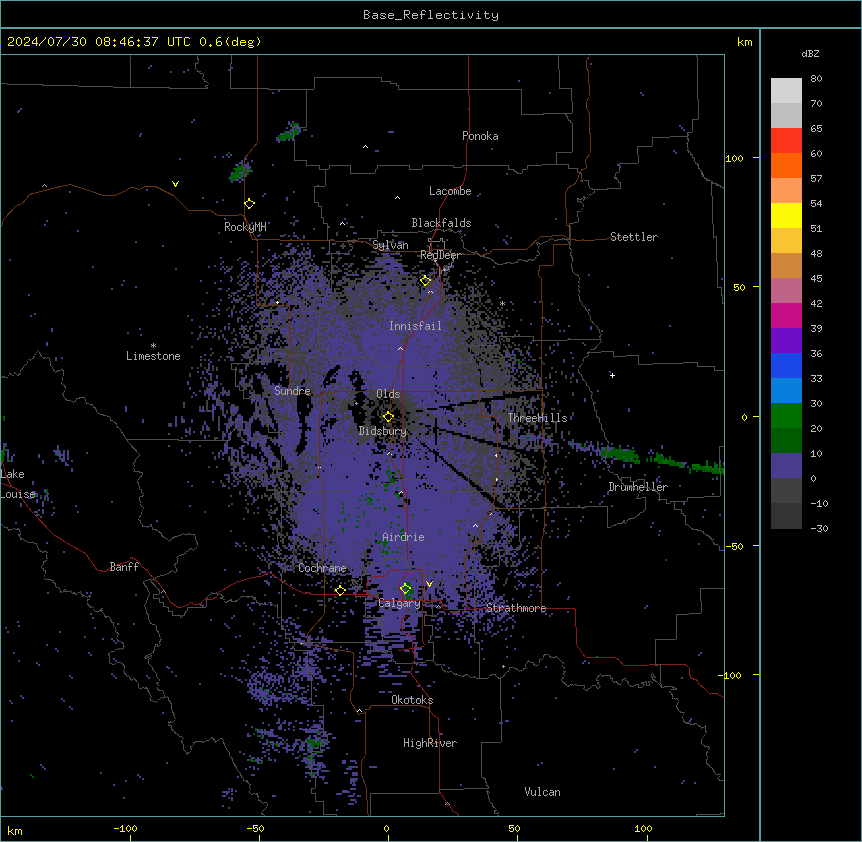
Task: Click the 45 value on dBZ scale
Action: 816,279
